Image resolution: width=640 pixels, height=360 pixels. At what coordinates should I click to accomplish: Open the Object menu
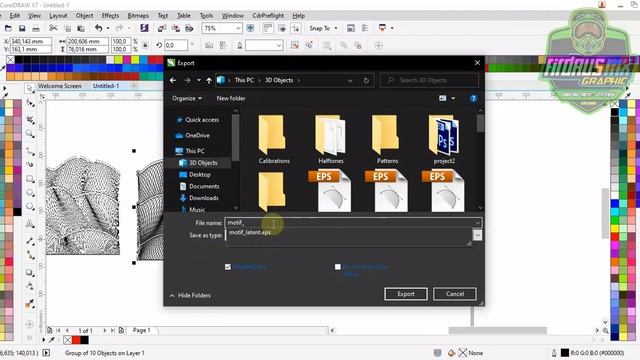(x=84, y=16)
